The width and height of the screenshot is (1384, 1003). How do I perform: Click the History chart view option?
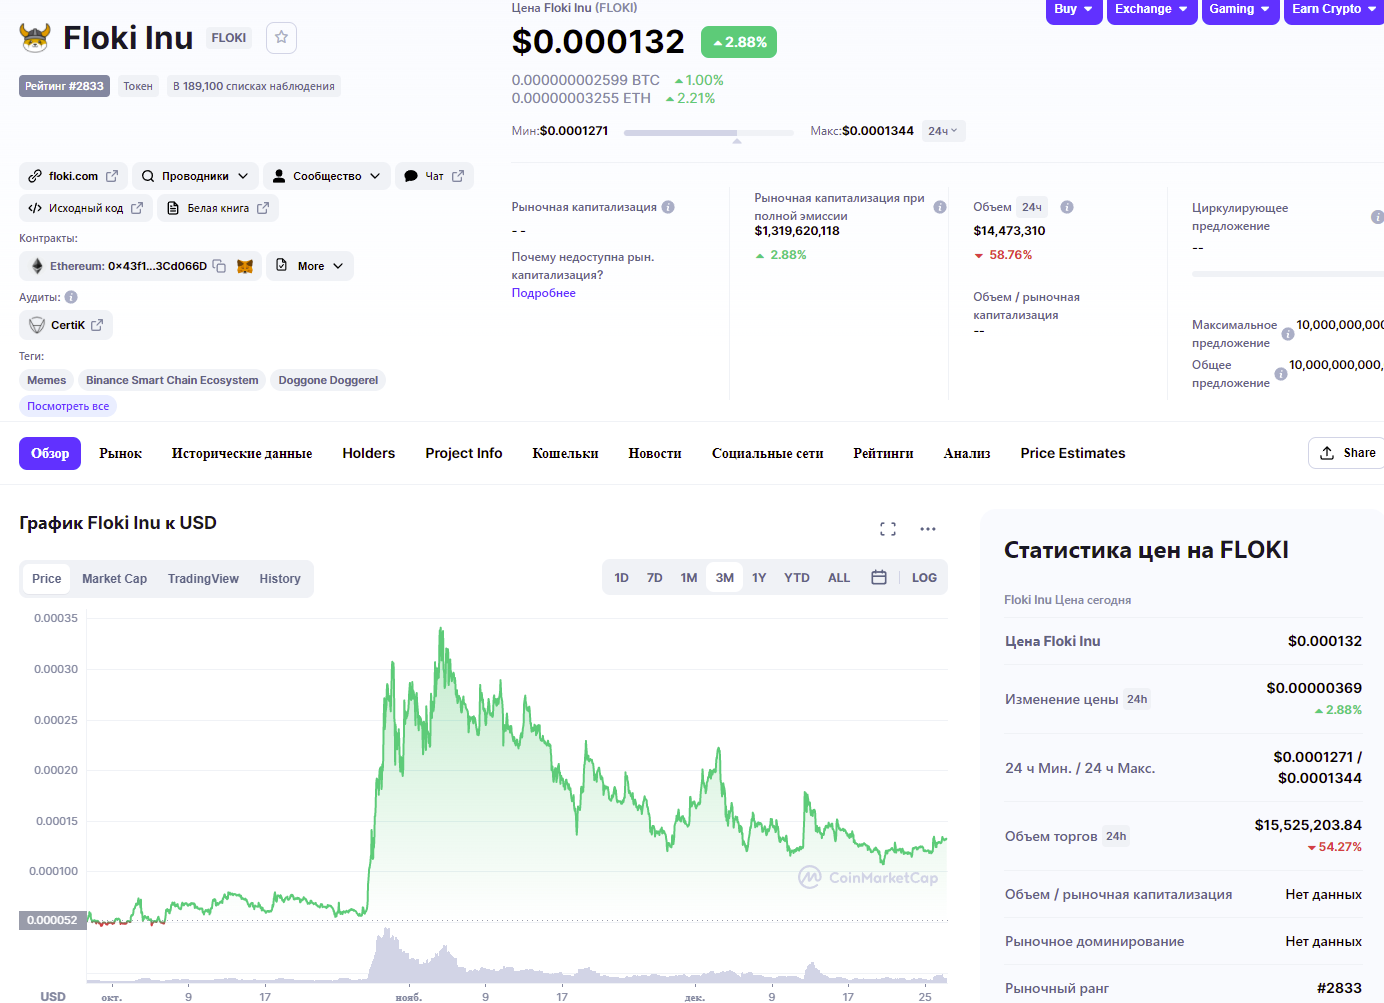pyautogui.click(x=280, y=579)
